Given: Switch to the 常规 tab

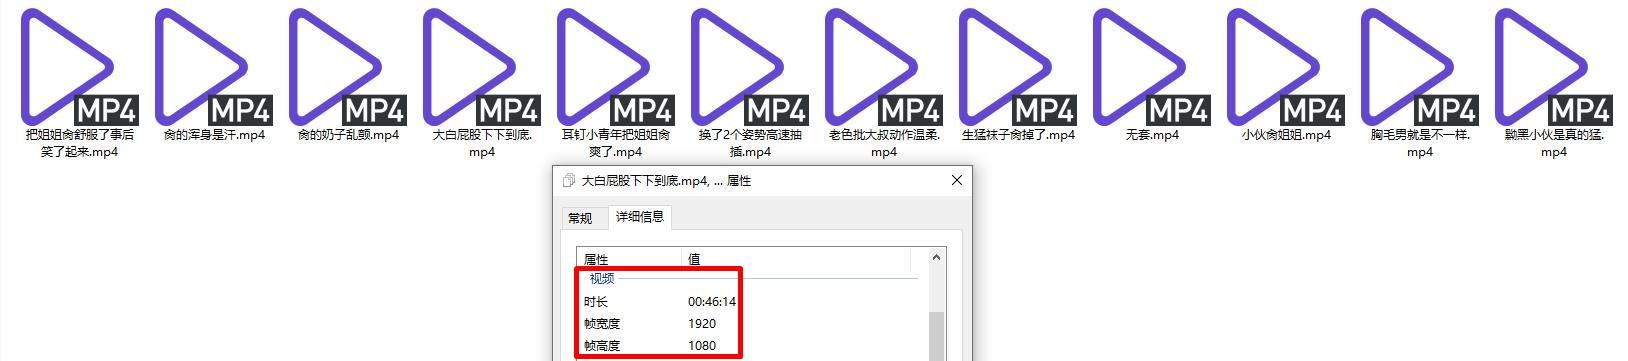Looking at the screenshot, I should [580, 218].
